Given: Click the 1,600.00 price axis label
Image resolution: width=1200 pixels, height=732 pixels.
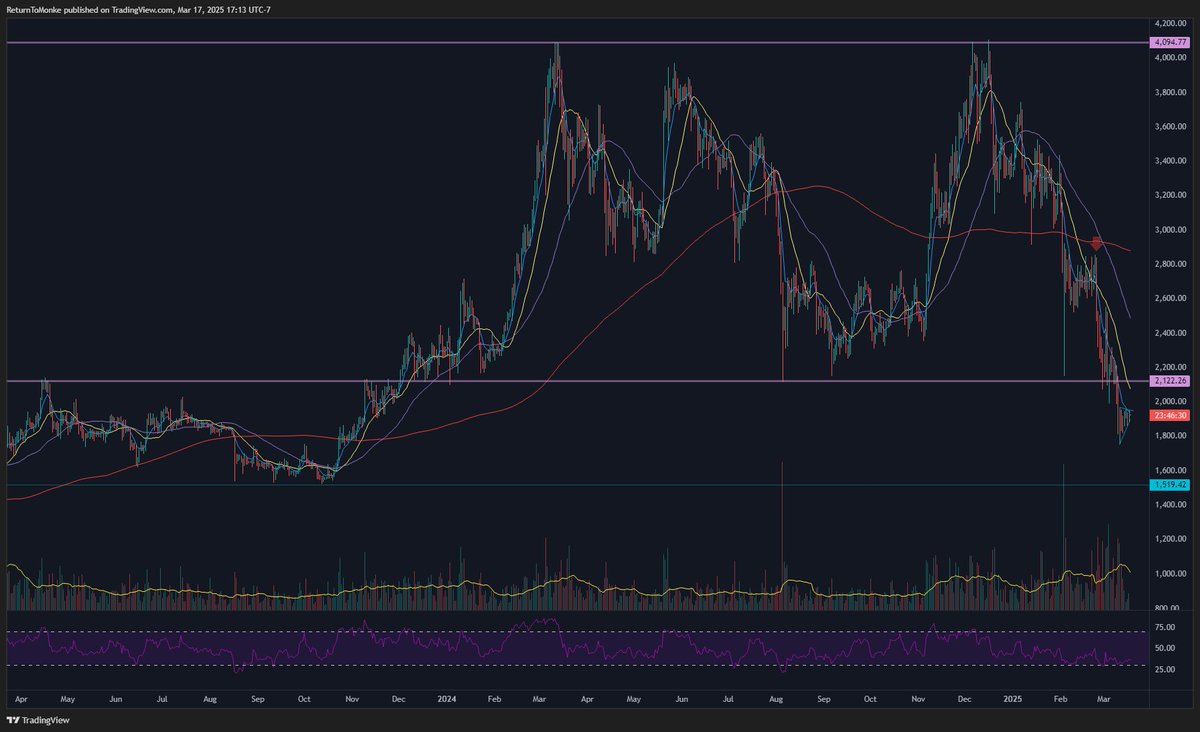Looking at the screenshot, I should pyautogui.click(x=1169, y=470).
